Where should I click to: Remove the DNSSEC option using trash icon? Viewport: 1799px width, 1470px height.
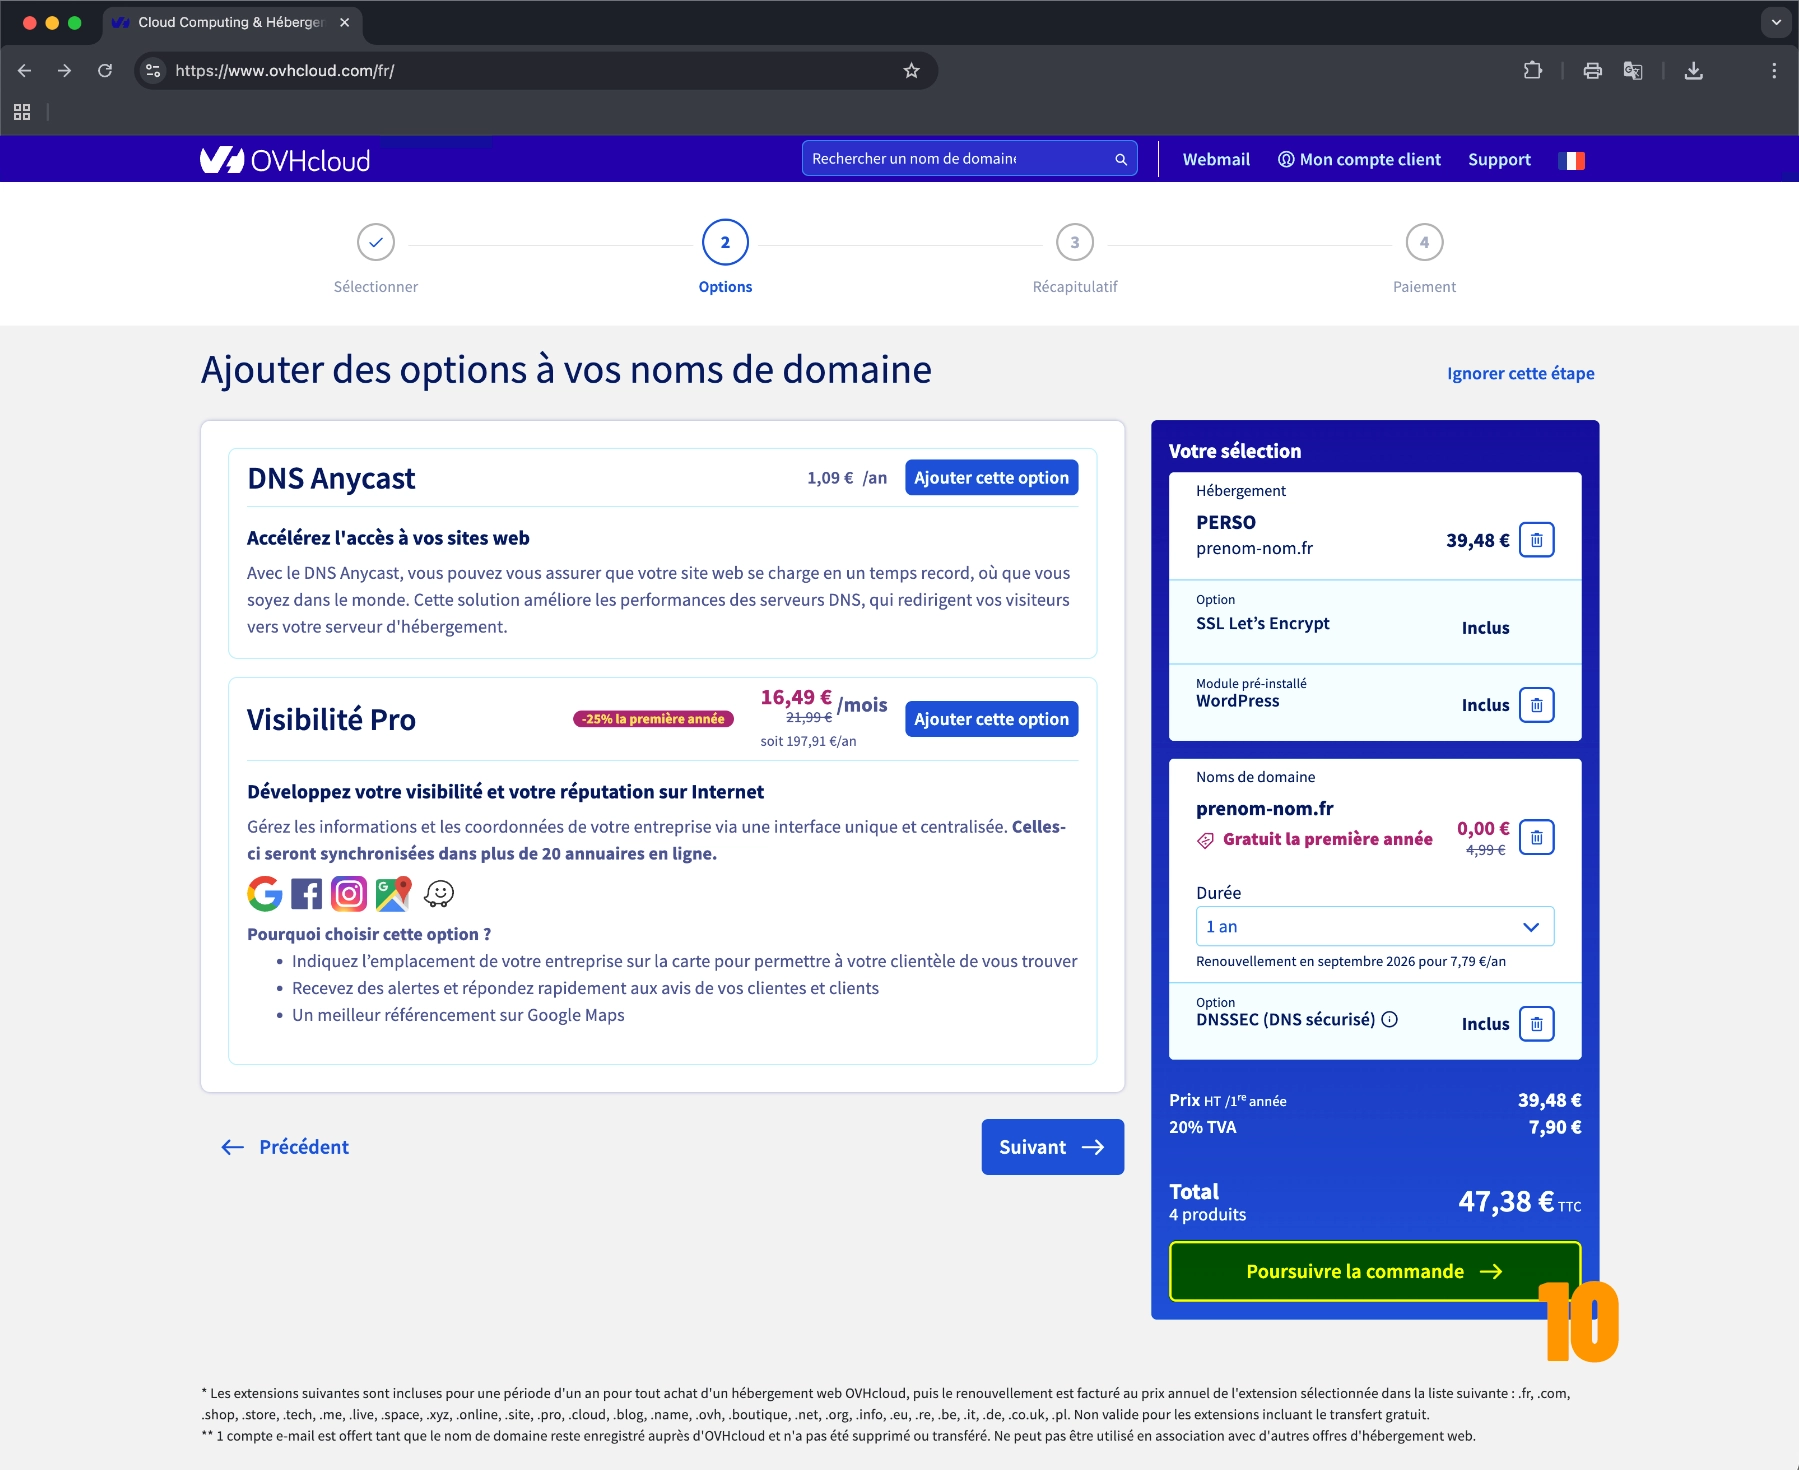click(1536, 1024)
